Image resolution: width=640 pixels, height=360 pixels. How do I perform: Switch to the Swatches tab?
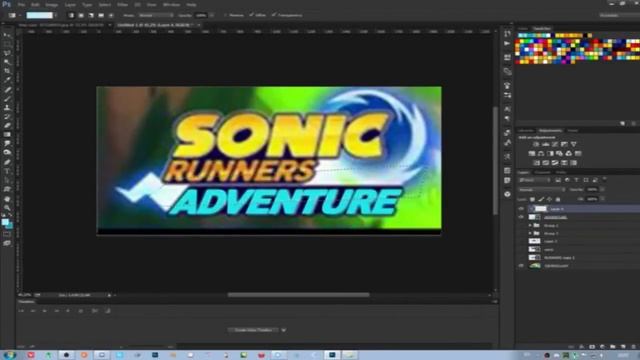click(542, 29)
